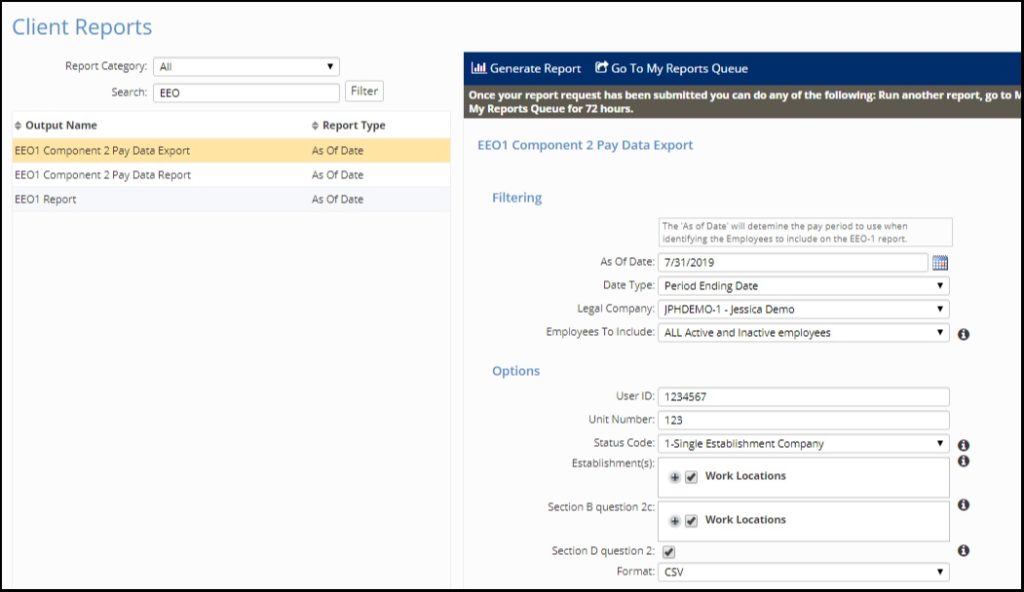This screenshot has width=1024, height=592.
Task: Click Generate Report
Action: [526, 68]
